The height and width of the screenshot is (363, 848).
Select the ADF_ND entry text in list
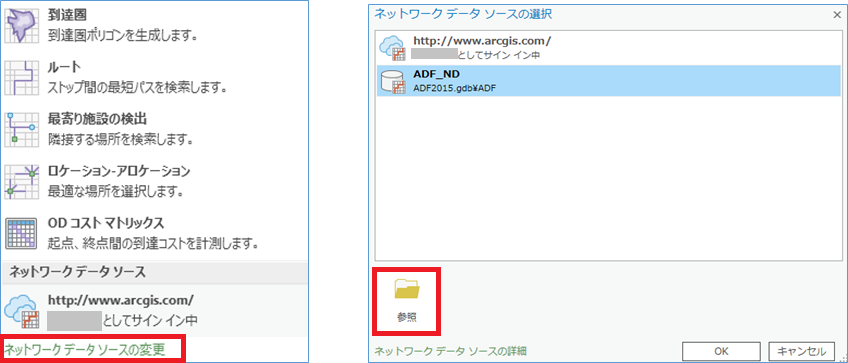(429, 75)
